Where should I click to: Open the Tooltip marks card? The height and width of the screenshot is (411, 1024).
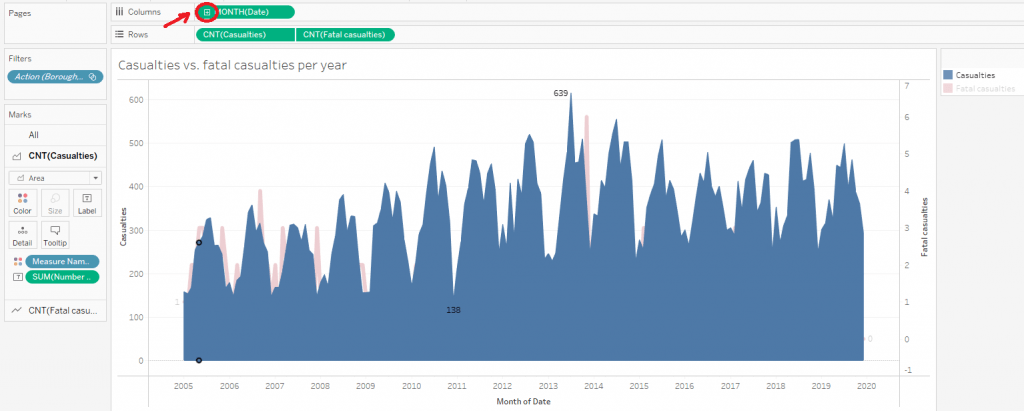click(x=55, y=235)
